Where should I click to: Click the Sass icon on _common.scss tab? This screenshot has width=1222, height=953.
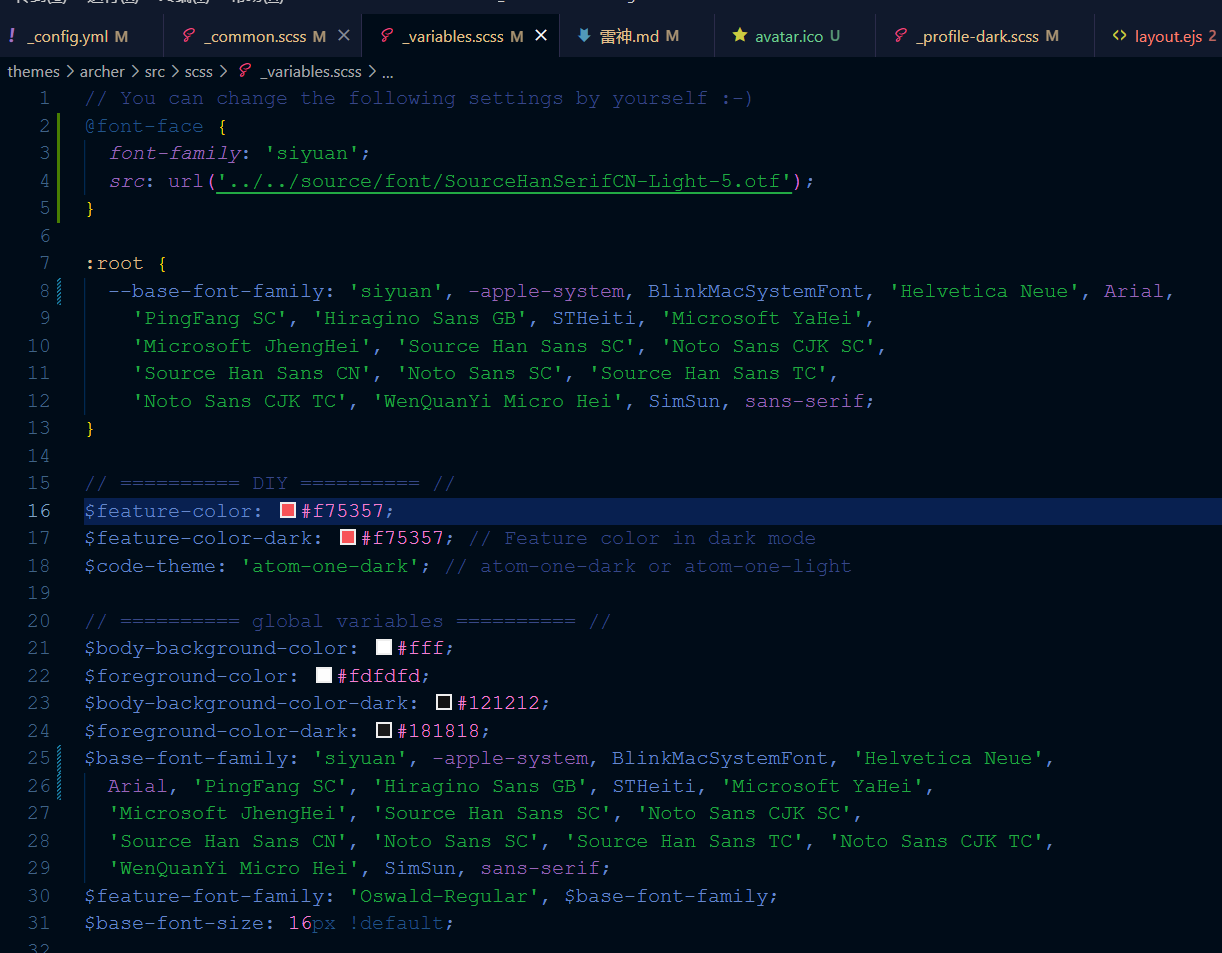tap(189, 33)
